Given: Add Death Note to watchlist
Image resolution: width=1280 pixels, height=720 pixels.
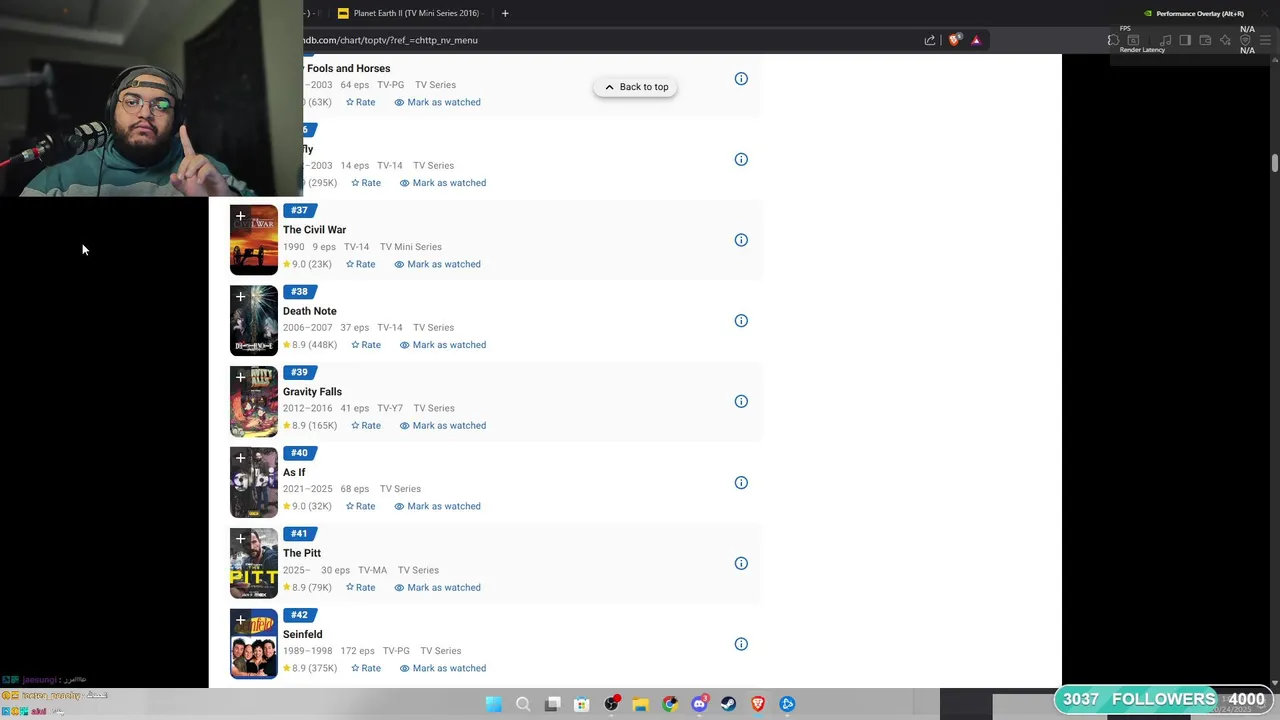Looking at the screenshot, I should point(240,297).
